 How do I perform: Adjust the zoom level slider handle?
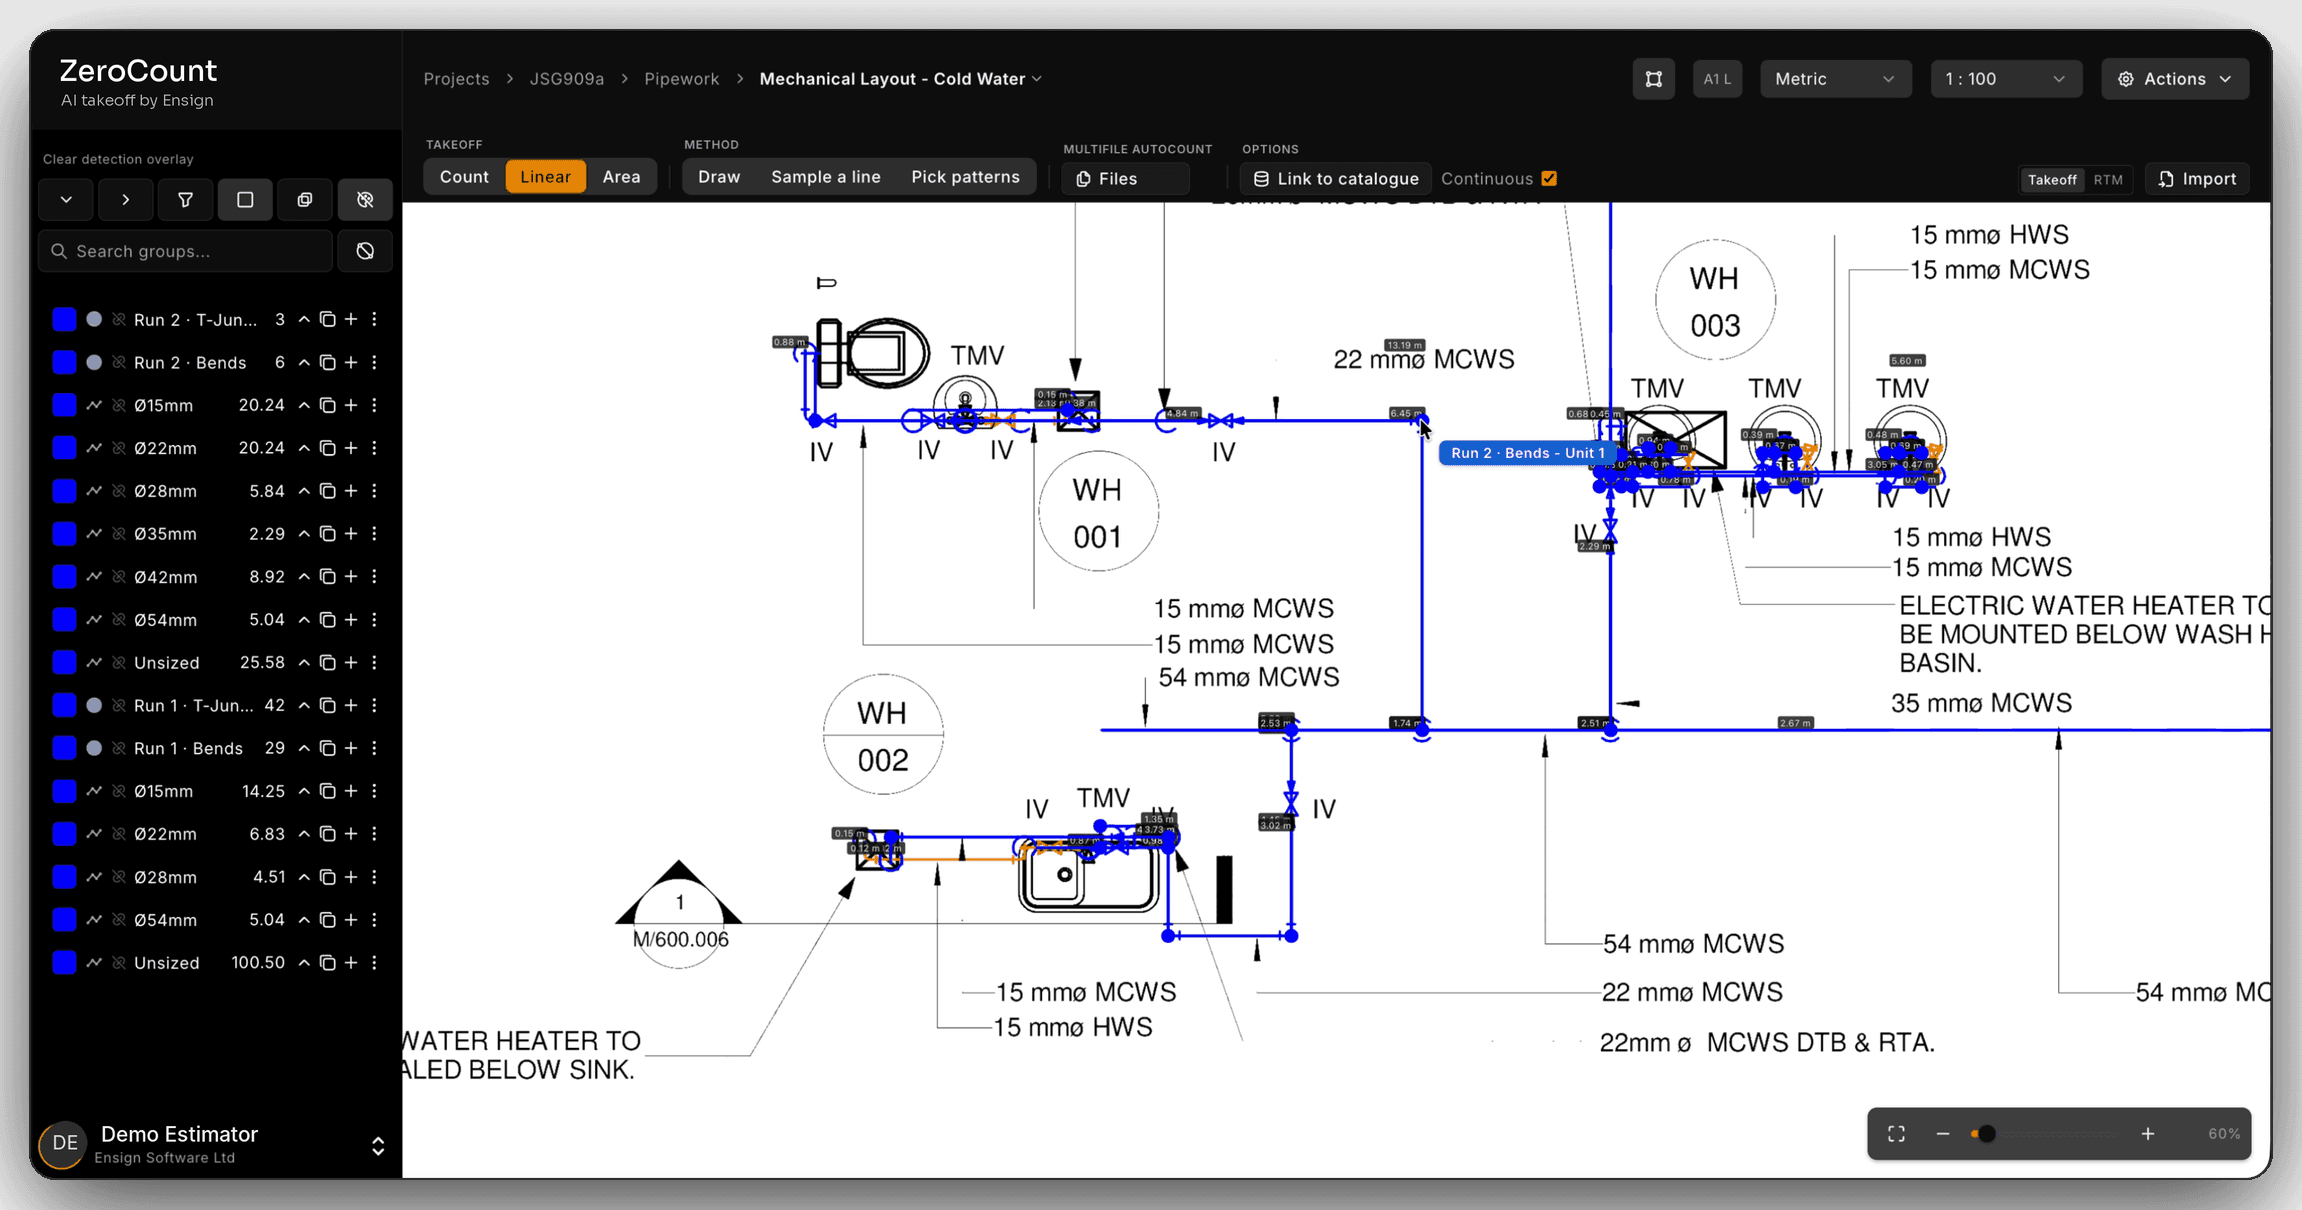point(1986,1134)
